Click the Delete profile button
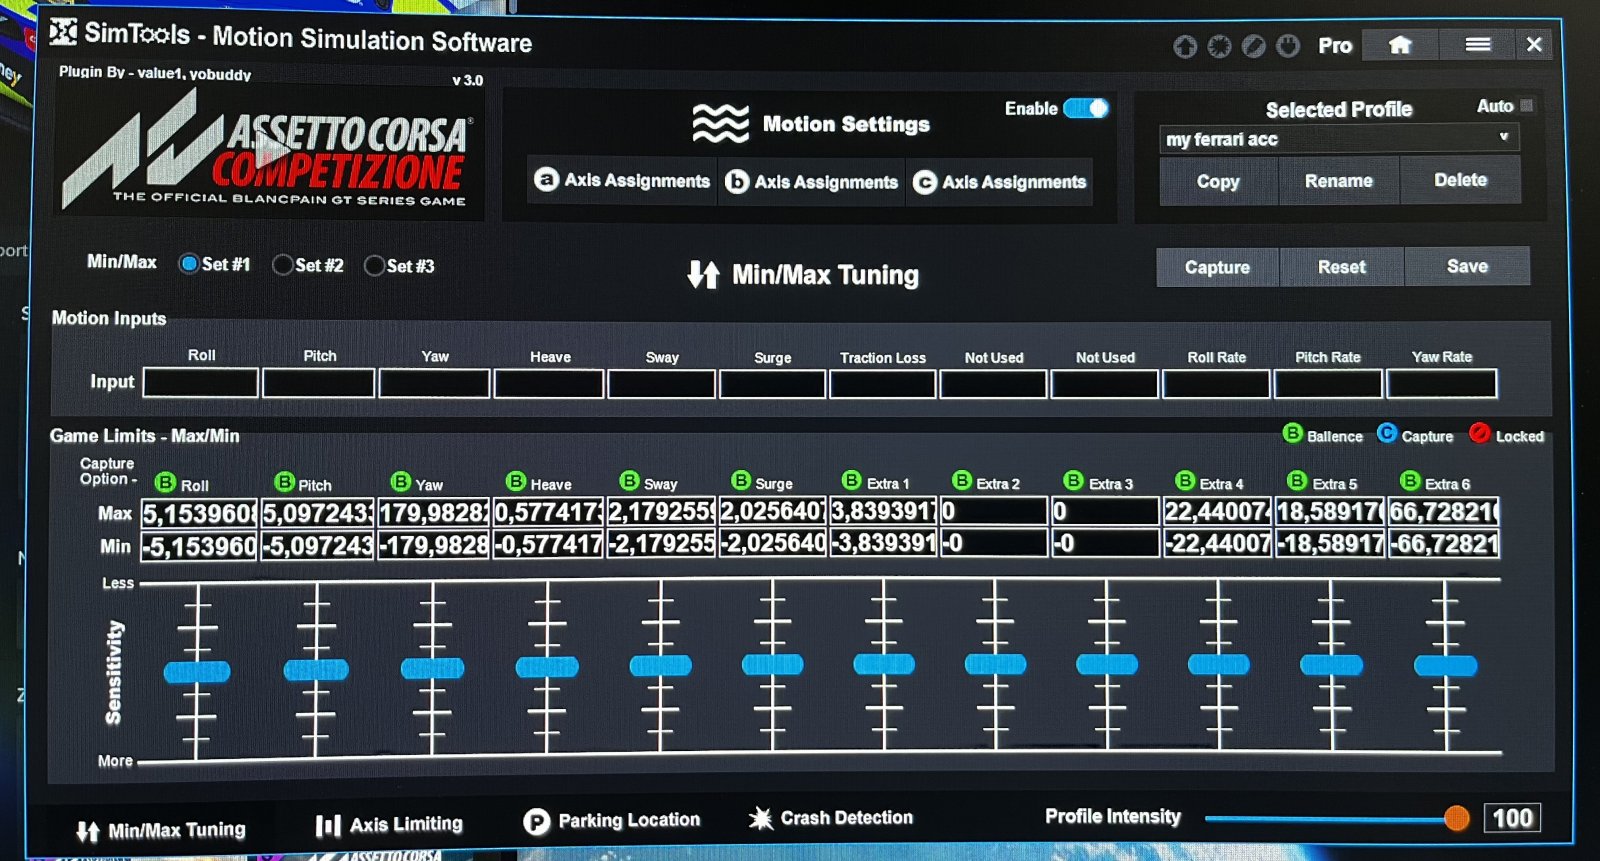 point(1460,180)
